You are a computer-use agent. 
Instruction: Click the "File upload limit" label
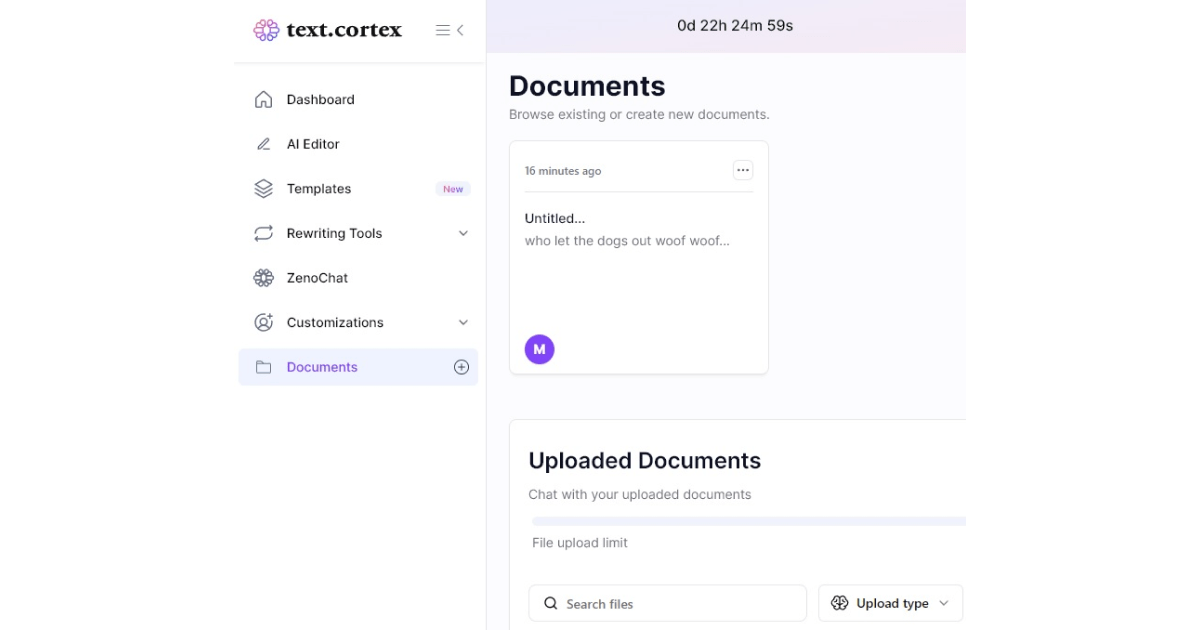click(580, 543)
